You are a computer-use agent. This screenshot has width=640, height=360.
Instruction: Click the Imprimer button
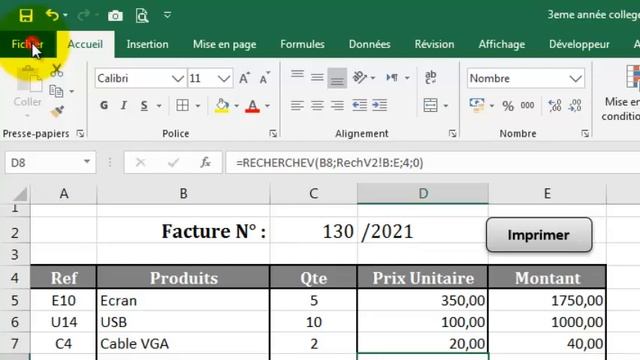[539, 235]
